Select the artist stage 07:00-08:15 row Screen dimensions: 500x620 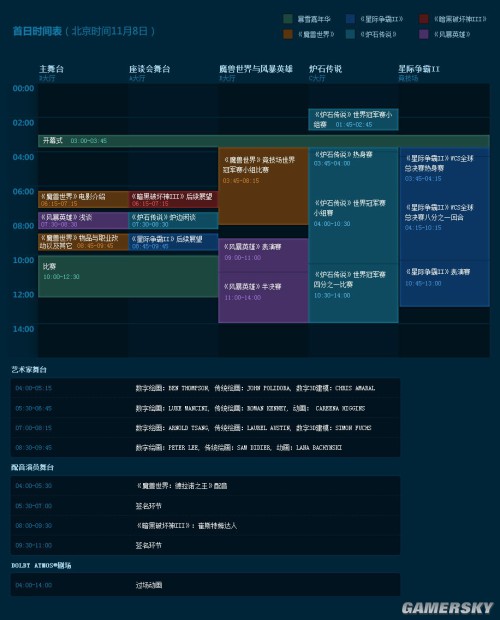[205, 428]
